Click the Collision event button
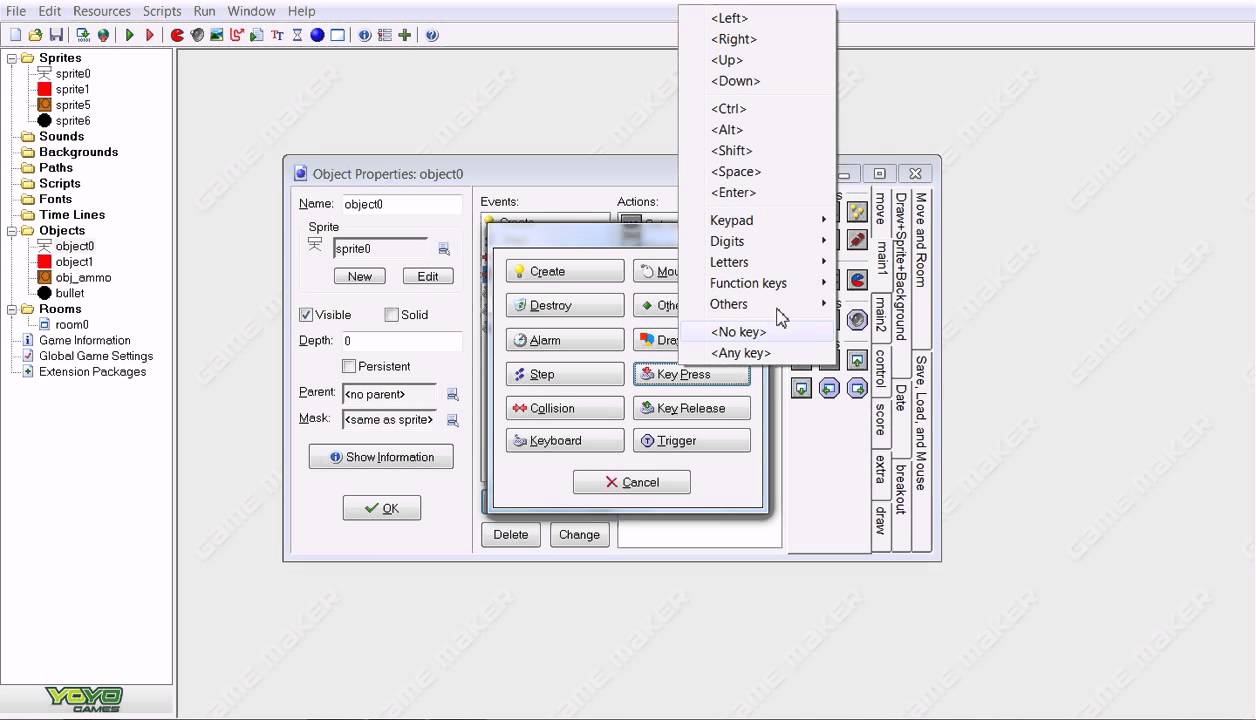Screen dimensions: 1256x720 pyautogui.click(x=565, y=408)
